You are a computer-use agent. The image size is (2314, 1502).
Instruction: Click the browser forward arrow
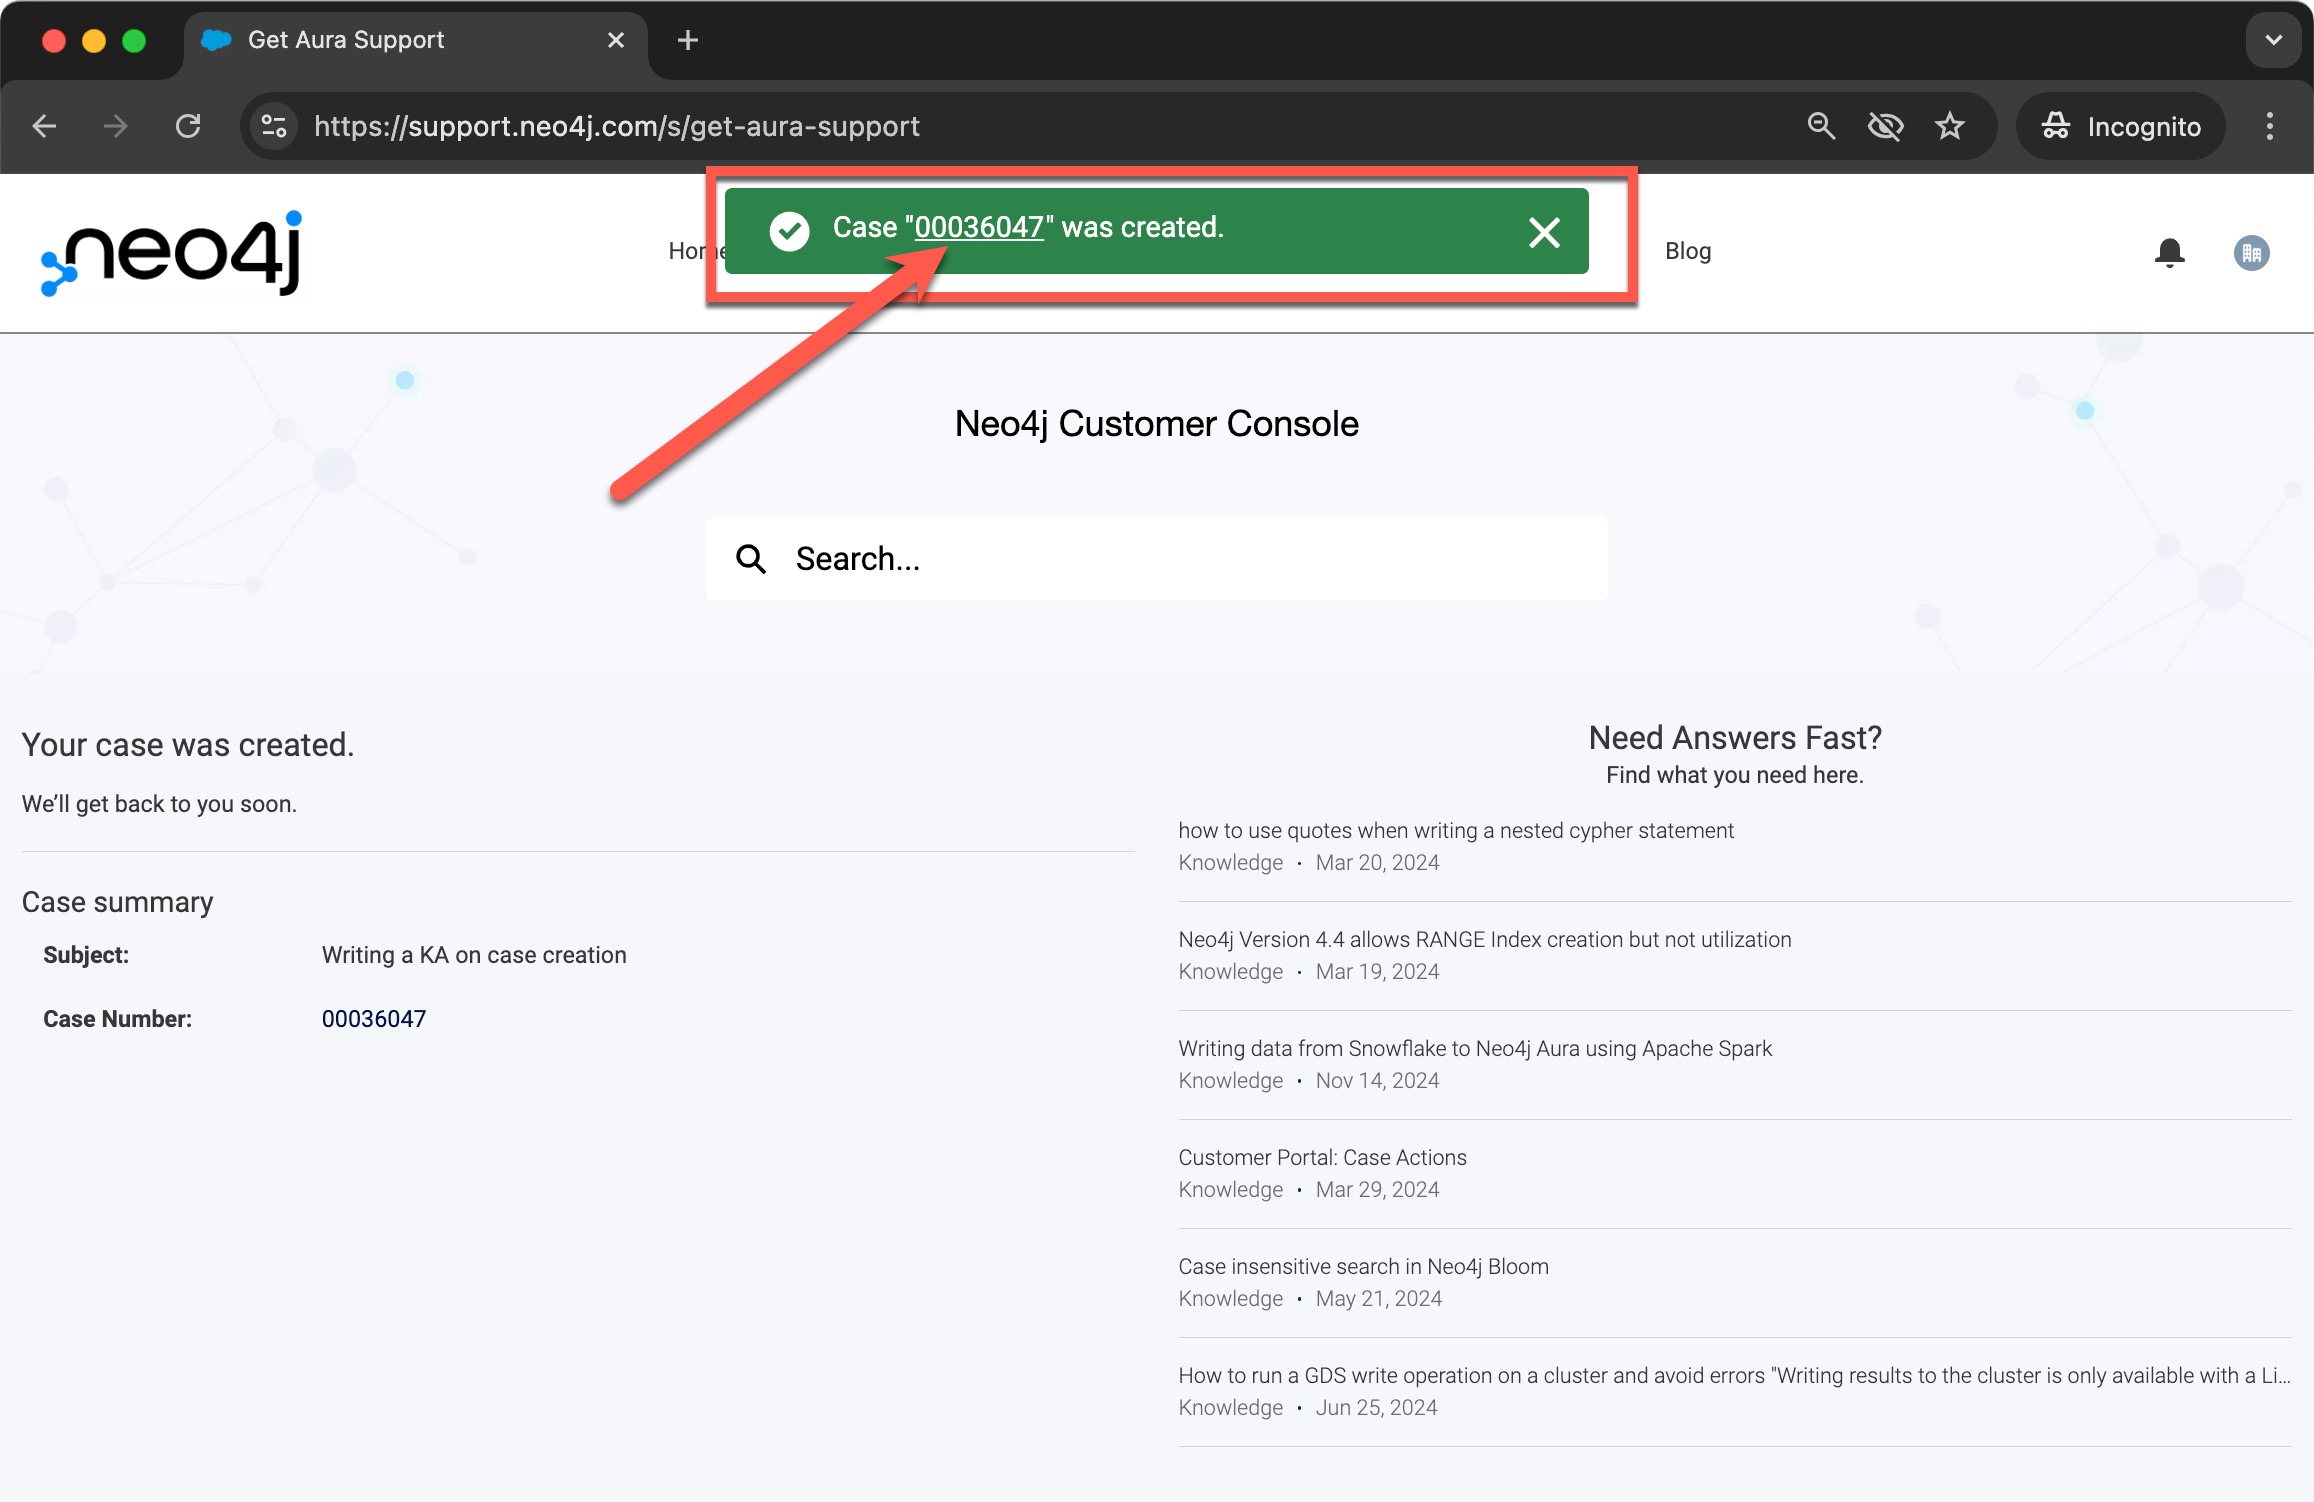click(x=116, y=126)
